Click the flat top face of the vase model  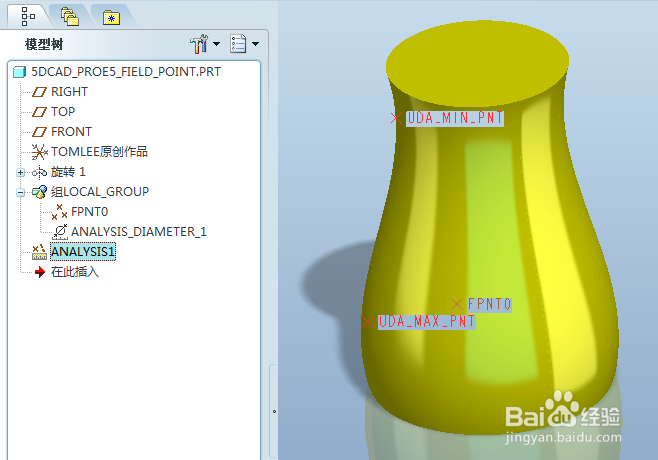(x=477, y=63)
